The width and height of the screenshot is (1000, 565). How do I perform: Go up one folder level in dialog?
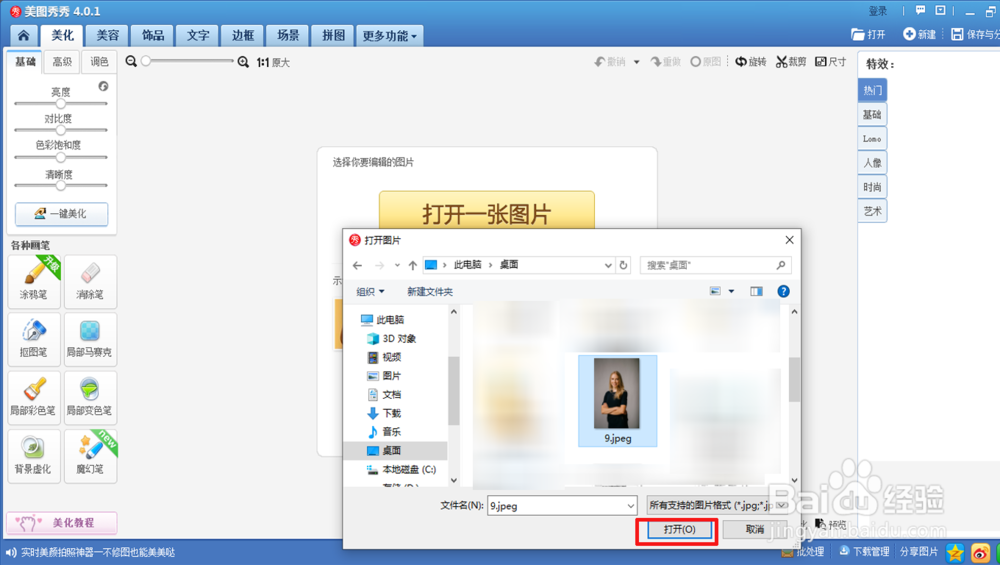click(x=413, y=265)
